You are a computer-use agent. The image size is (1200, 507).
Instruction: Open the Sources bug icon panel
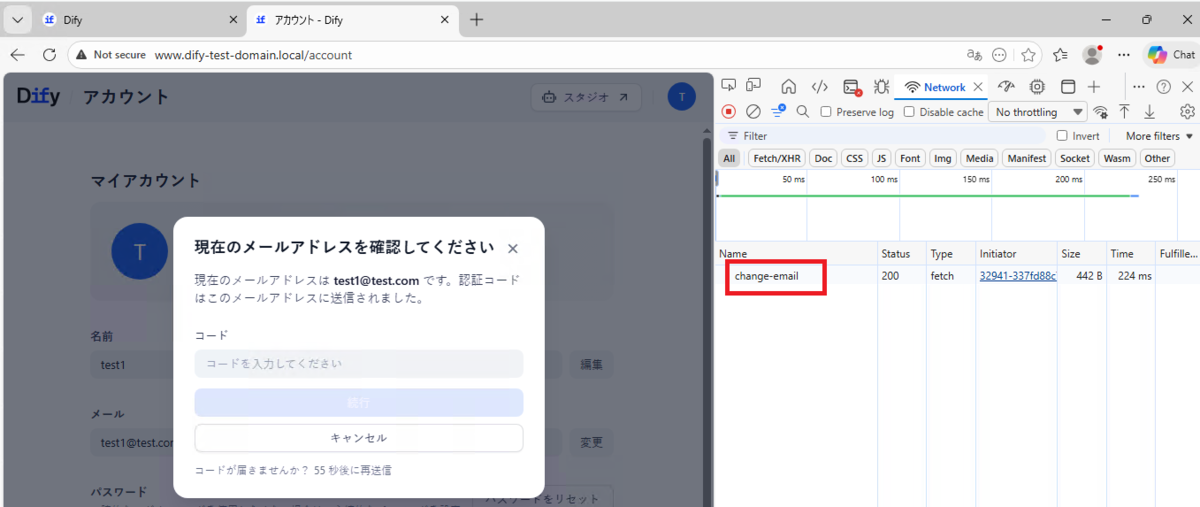pos(881,87)
